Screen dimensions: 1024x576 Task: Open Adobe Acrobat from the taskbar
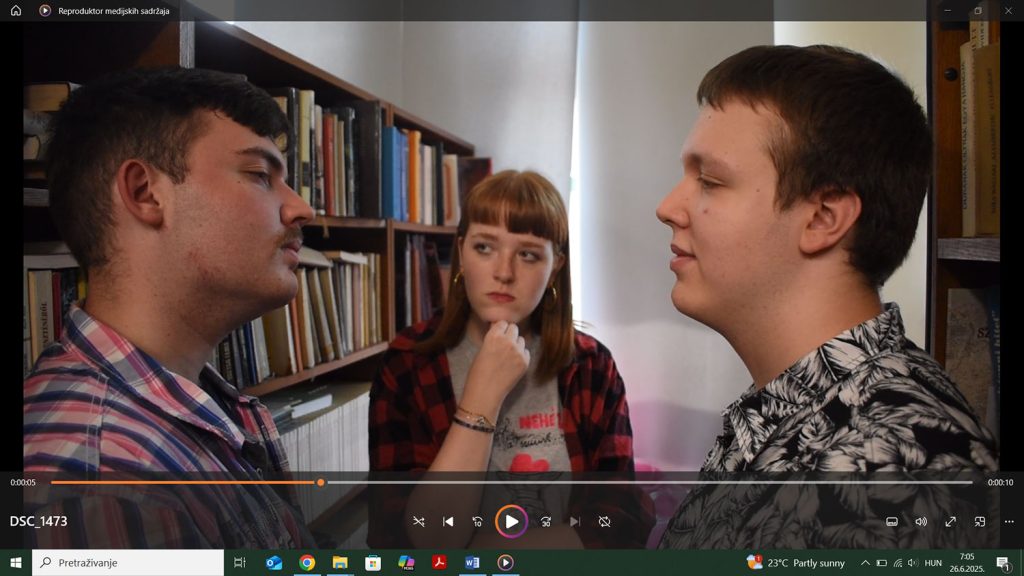pos(439,563)
